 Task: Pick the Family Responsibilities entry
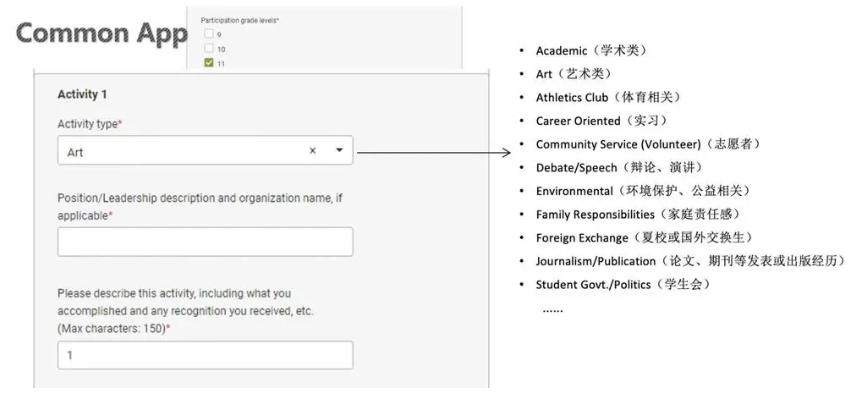point(637,214)
